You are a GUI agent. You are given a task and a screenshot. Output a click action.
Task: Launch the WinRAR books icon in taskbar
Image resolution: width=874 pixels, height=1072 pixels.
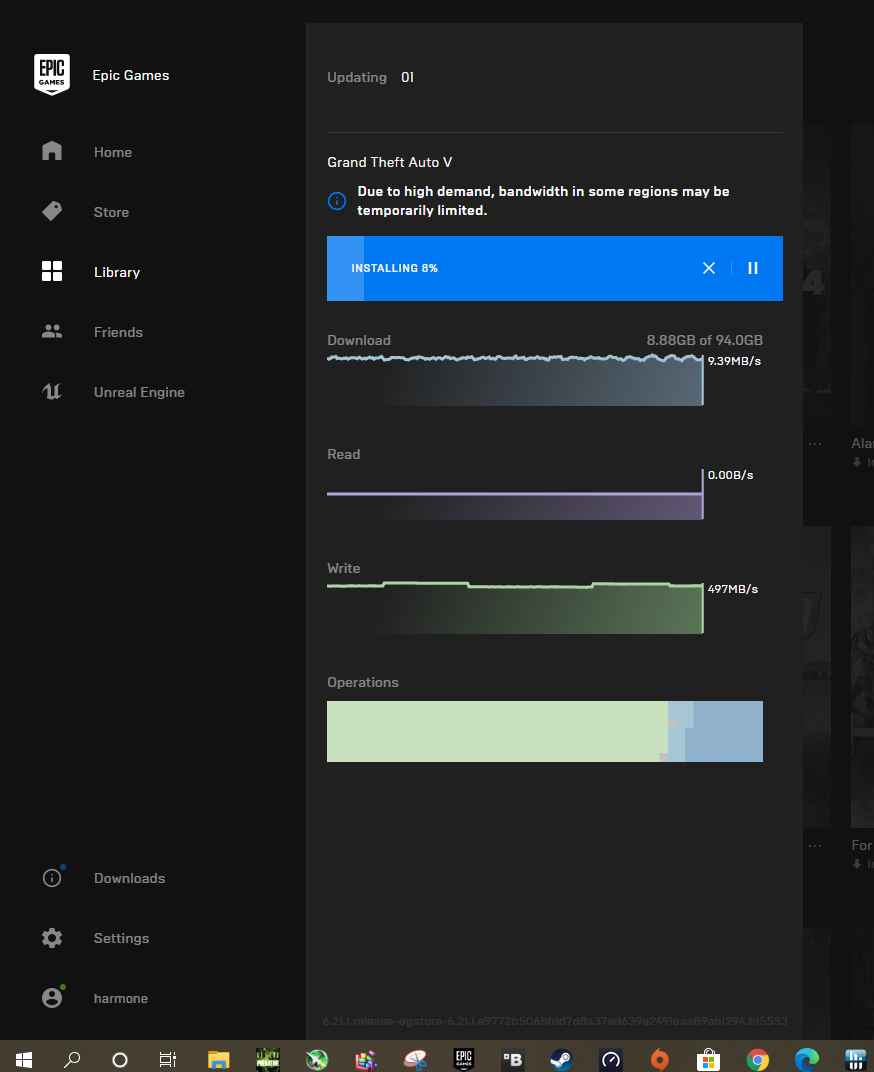click(x=366, y=1060)
